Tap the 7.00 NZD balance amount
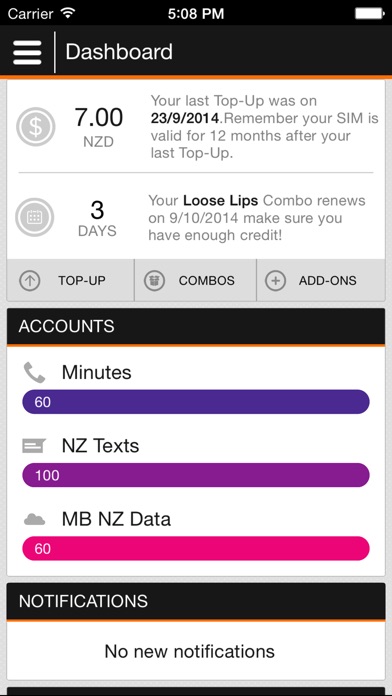 tap(99, 126)
